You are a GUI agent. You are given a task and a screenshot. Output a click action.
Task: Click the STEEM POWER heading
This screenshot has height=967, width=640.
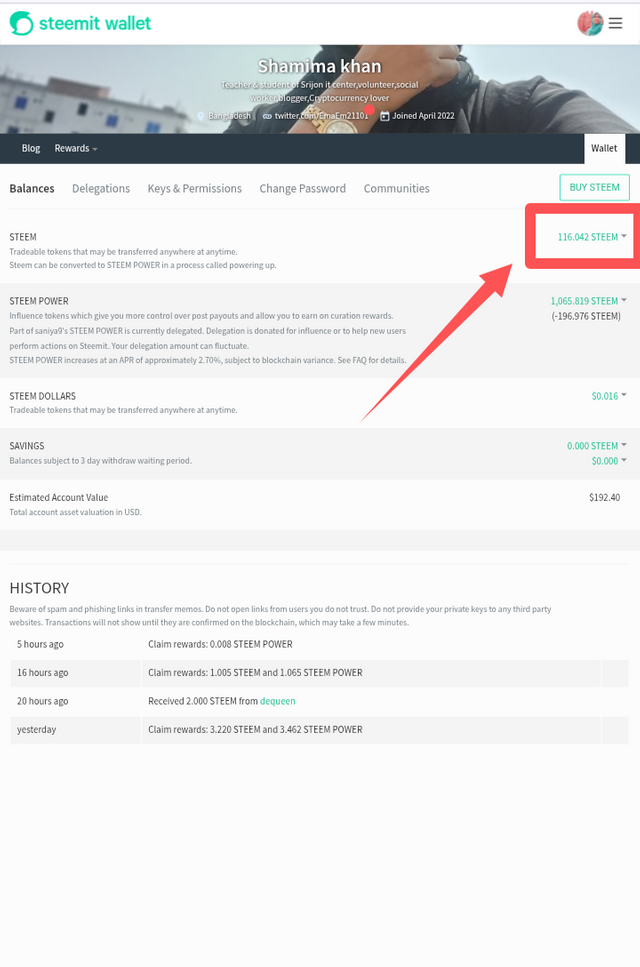tap(39, 301)
